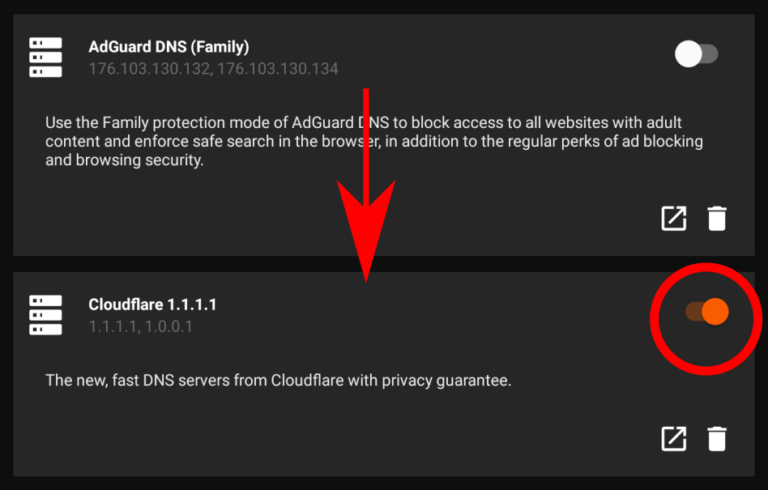Click the Cloudflare privacy guarantee description

278,380
